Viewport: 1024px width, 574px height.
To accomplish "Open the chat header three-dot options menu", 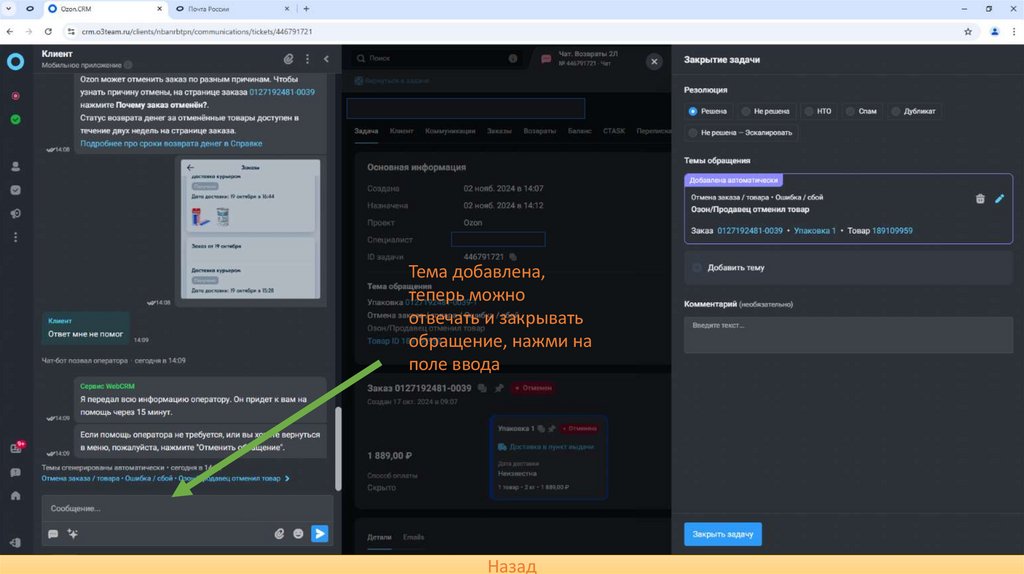I will pos(308,59).
